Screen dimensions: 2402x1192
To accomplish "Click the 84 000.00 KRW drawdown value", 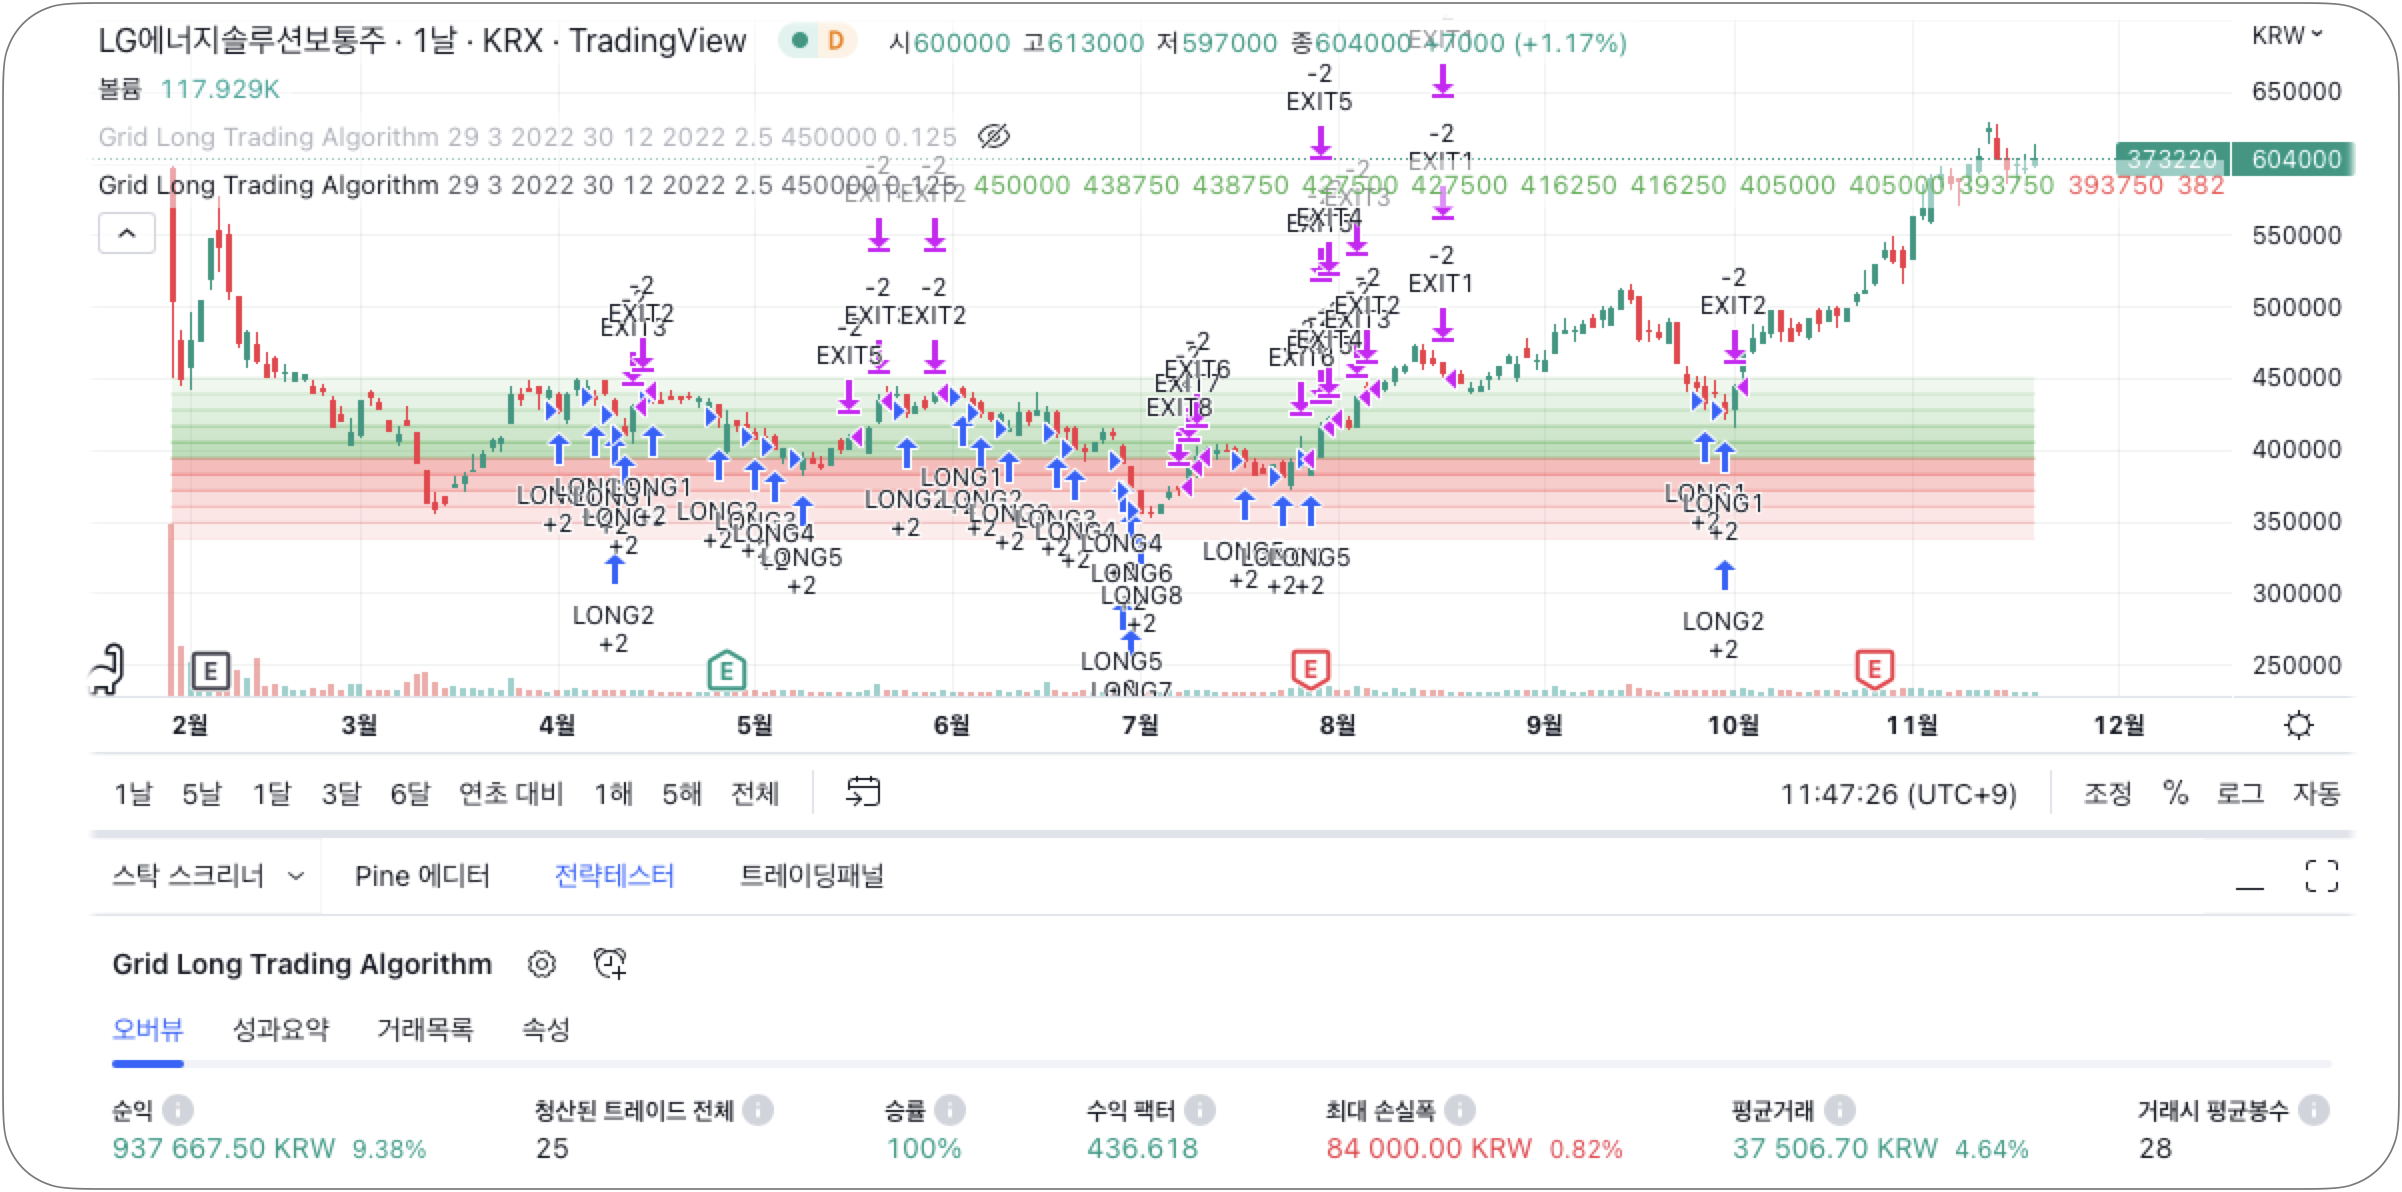I will 1429,1148.
